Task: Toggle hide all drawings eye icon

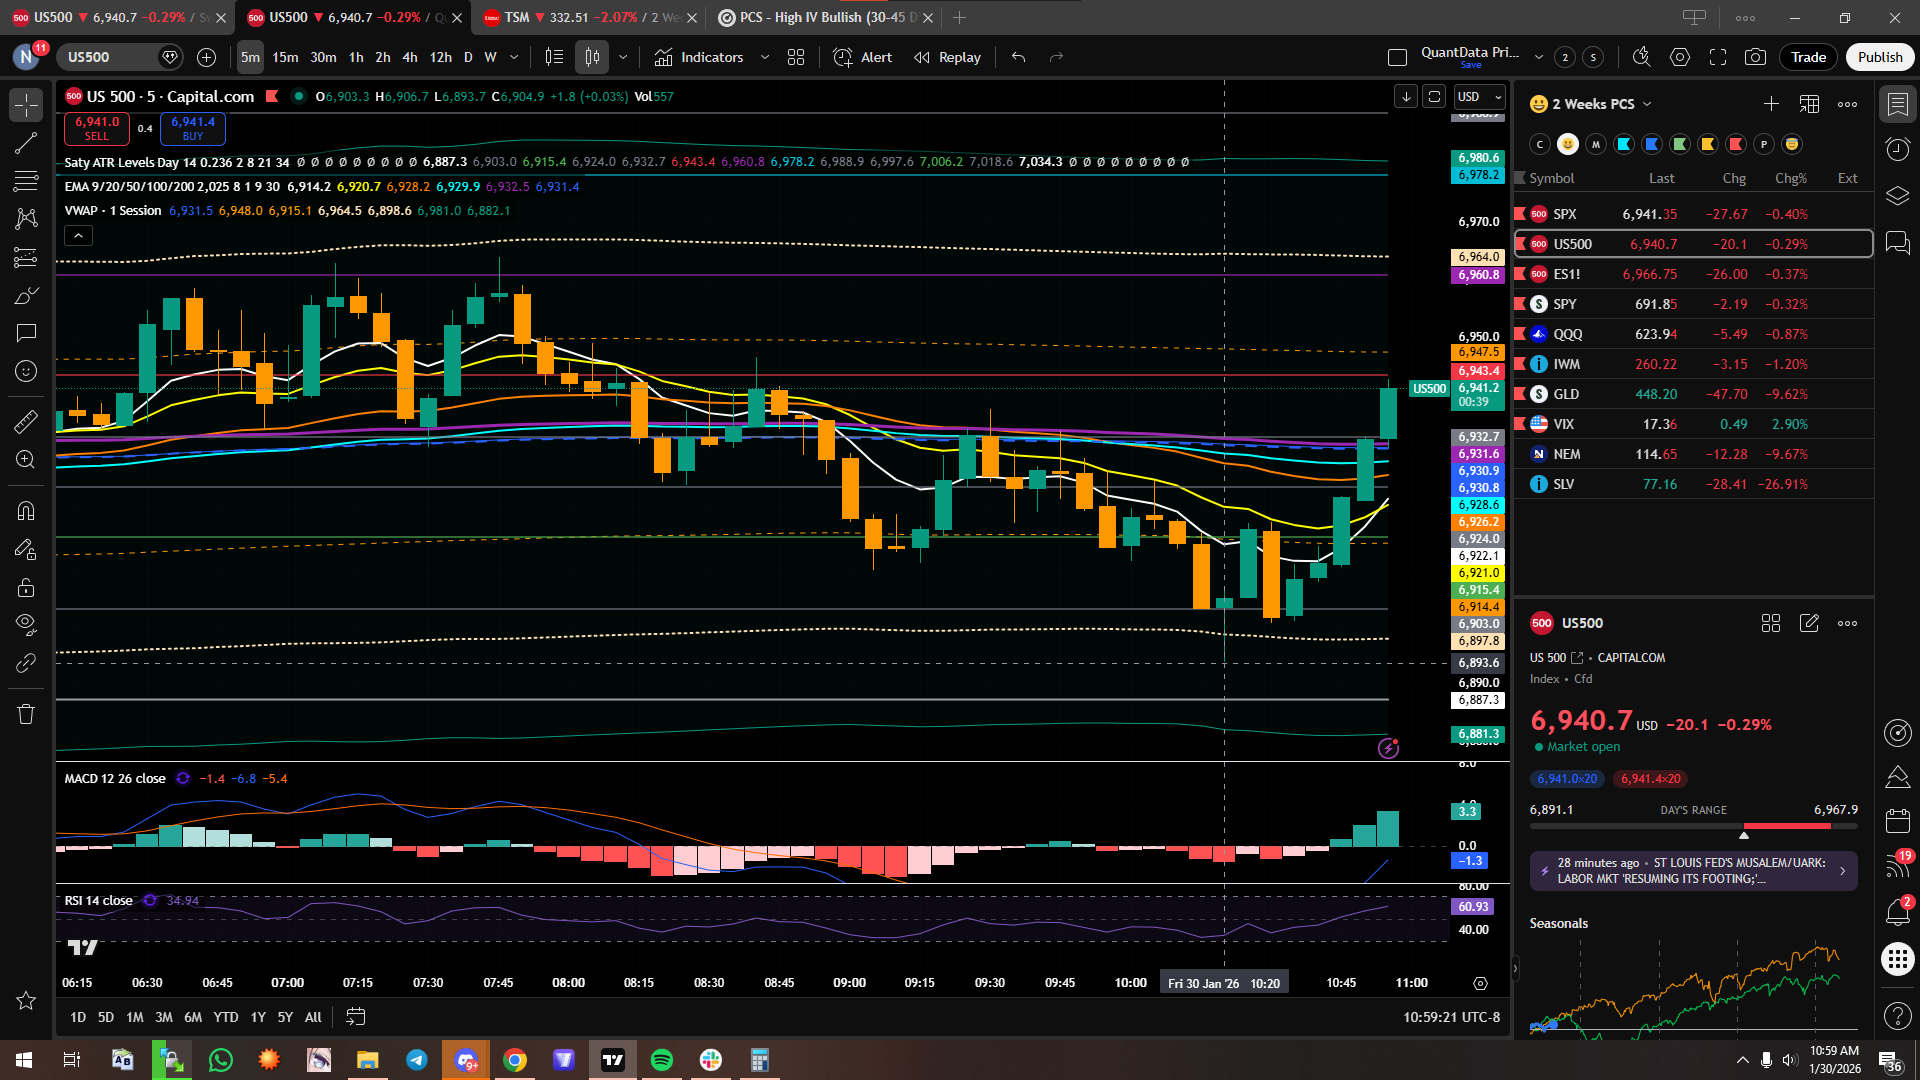Action: [26, 624]
